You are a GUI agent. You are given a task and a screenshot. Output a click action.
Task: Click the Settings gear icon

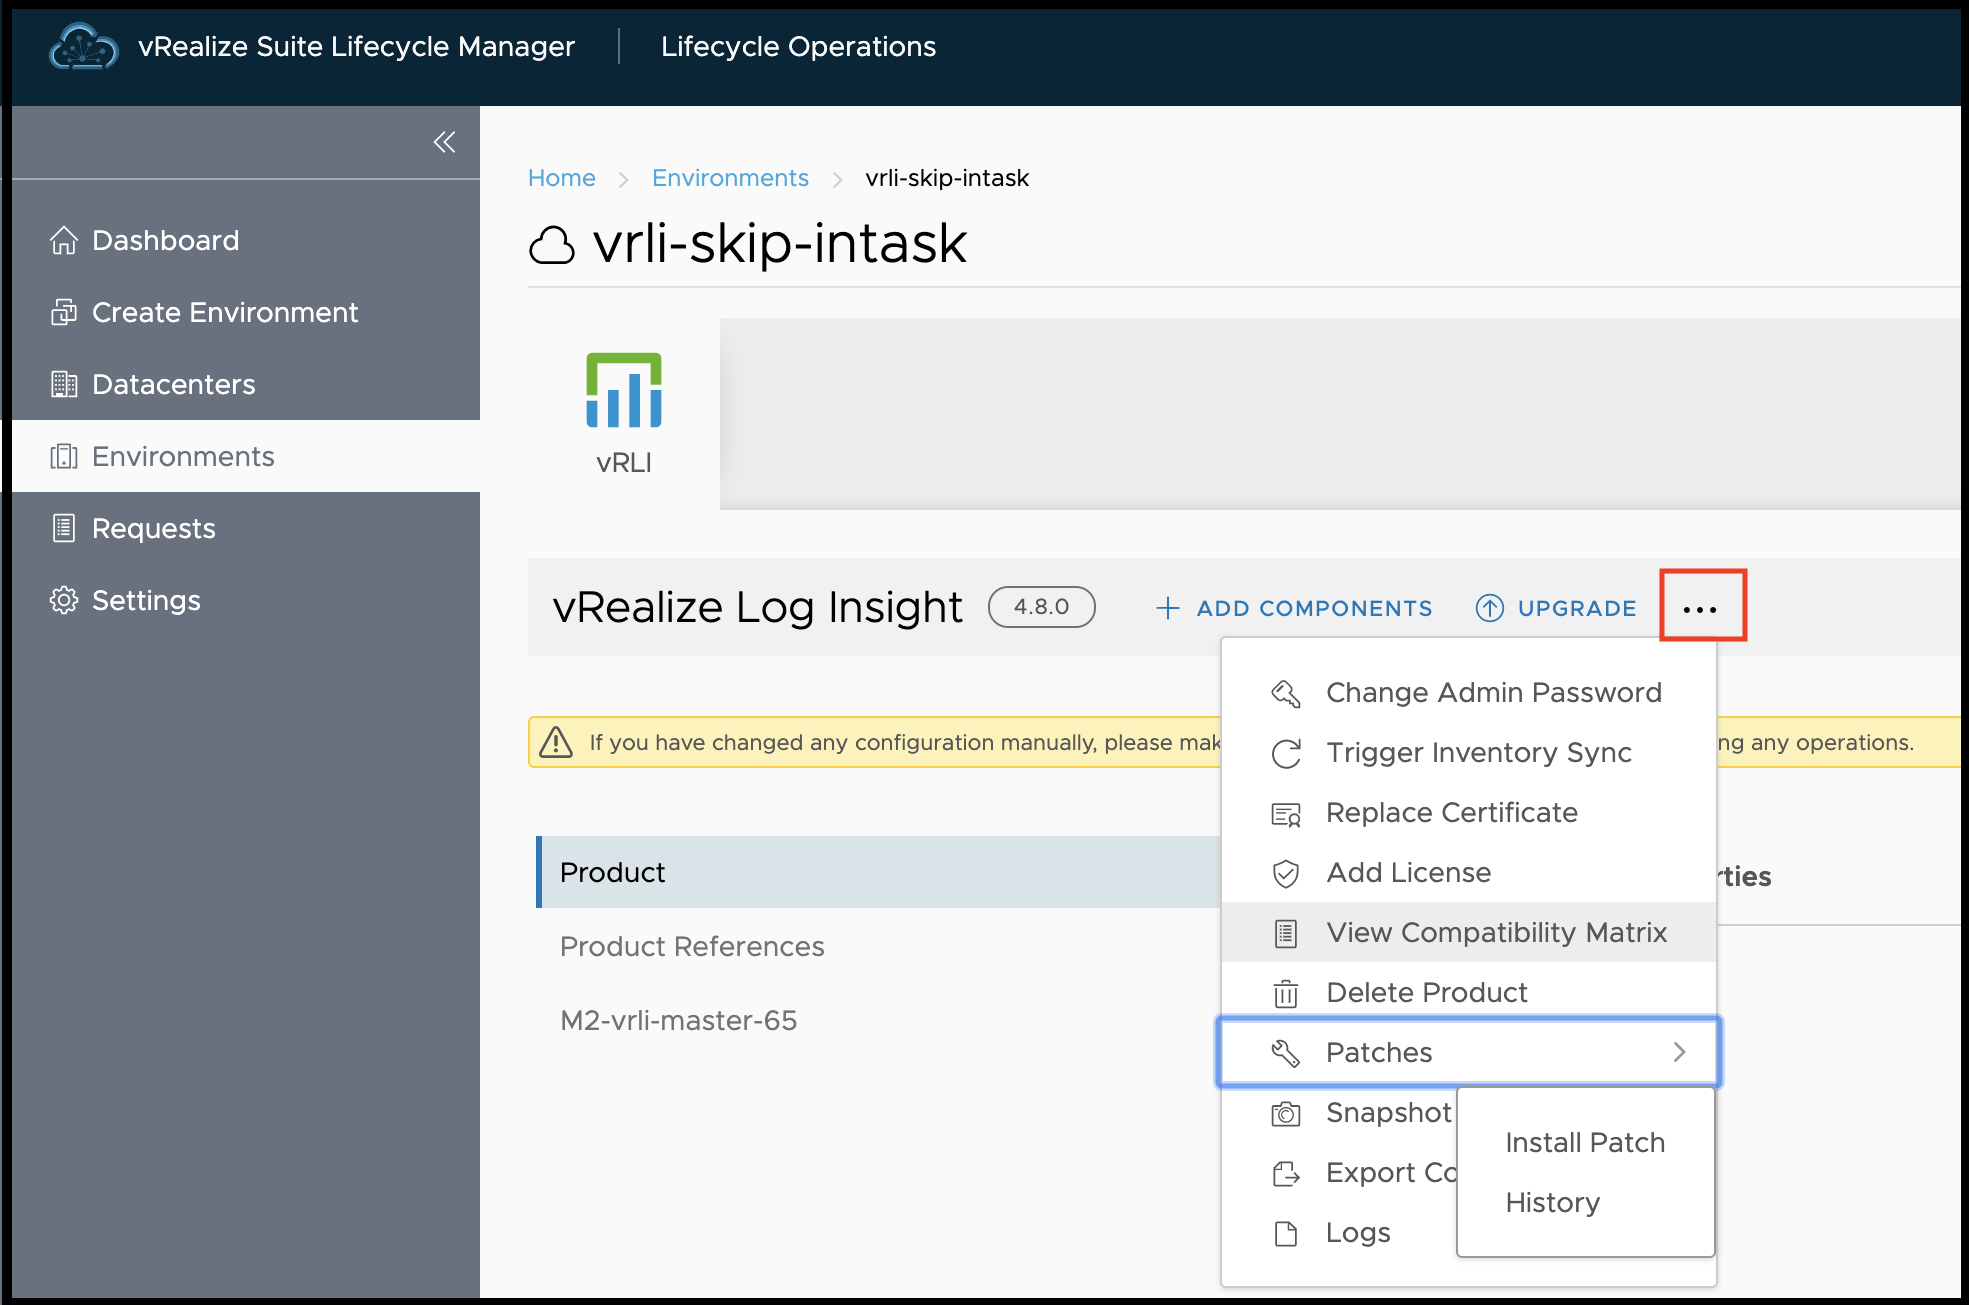64,600
